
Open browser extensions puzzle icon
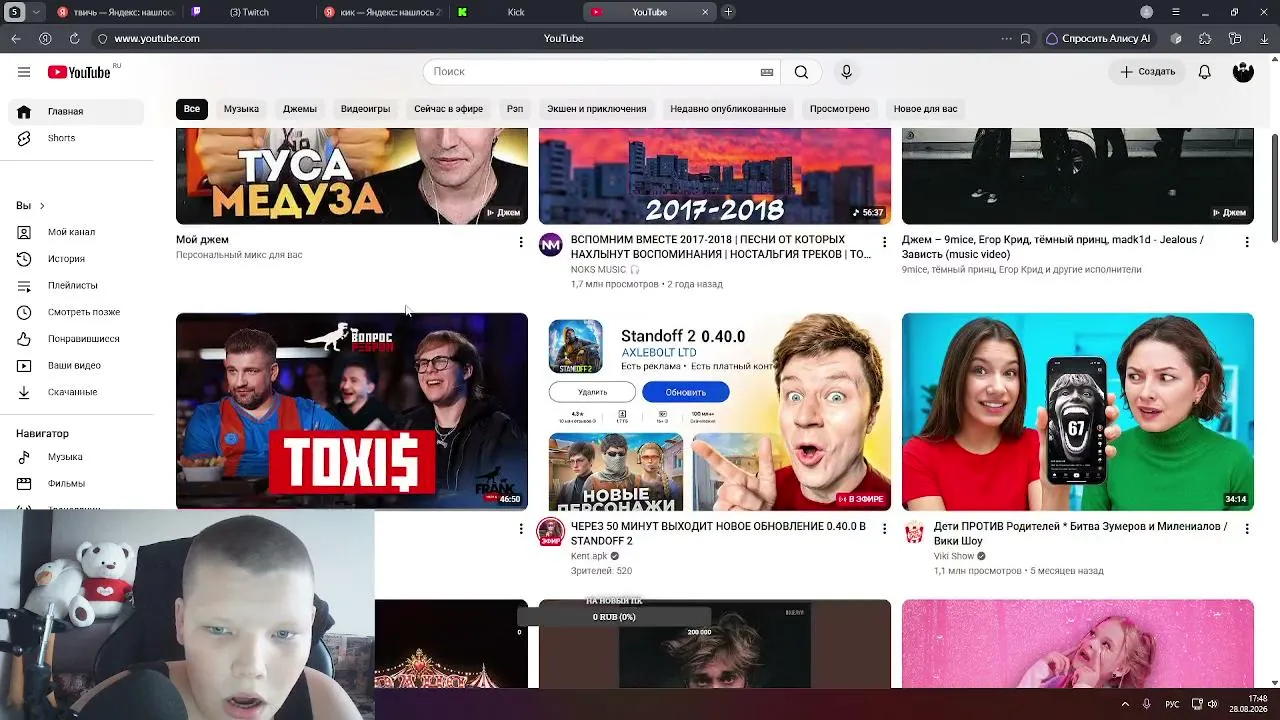click(1205, 38)
